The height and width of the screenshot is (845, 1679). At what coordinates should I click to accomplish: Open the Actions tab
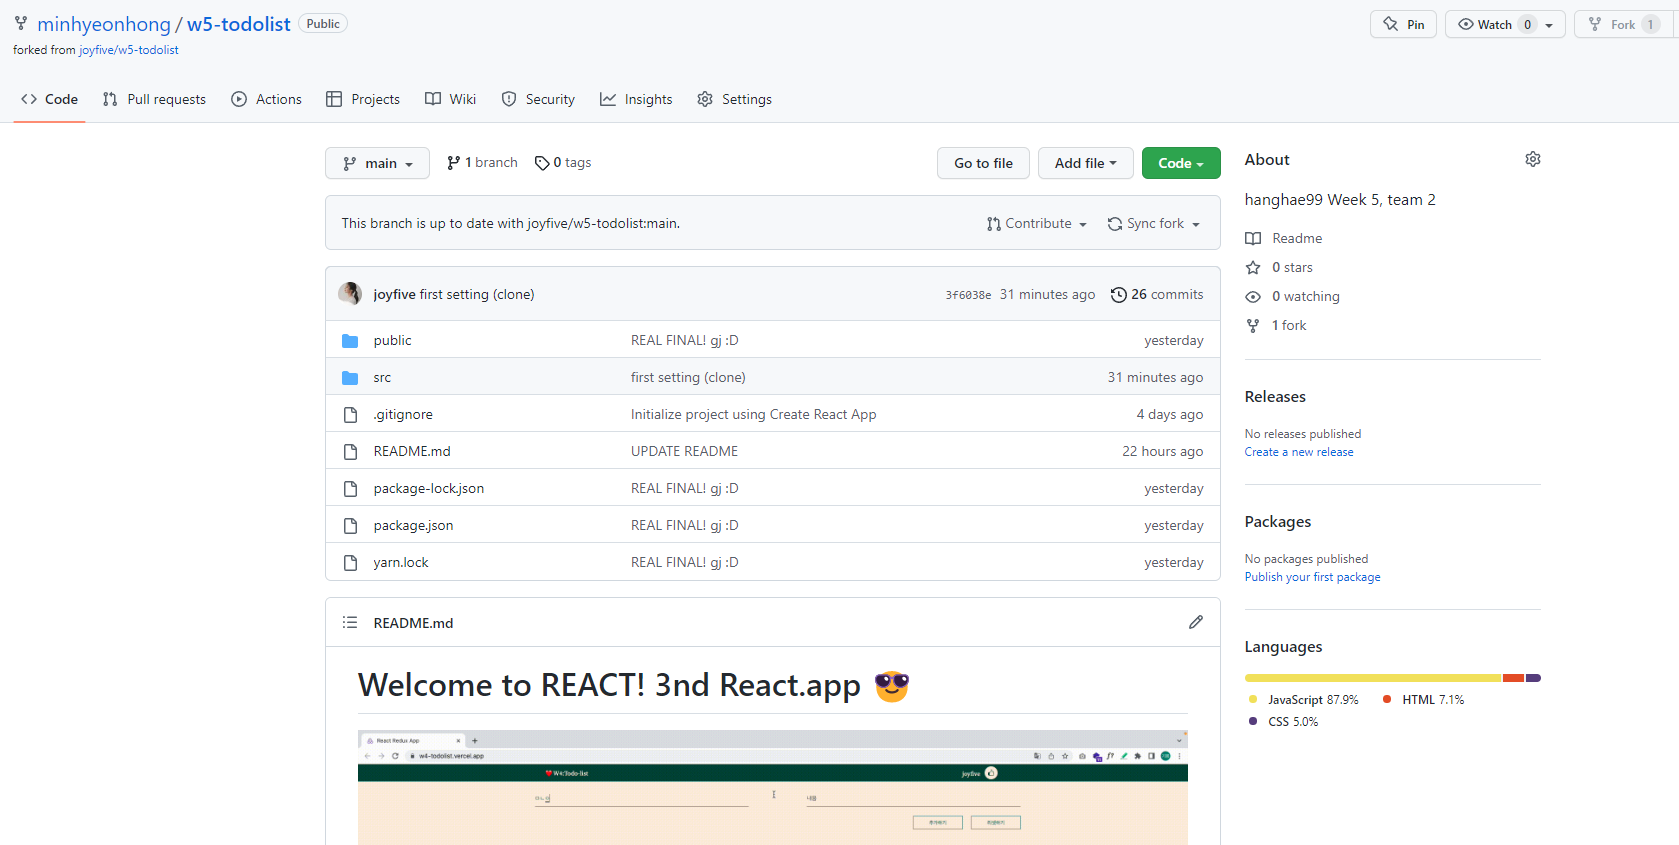266,99
